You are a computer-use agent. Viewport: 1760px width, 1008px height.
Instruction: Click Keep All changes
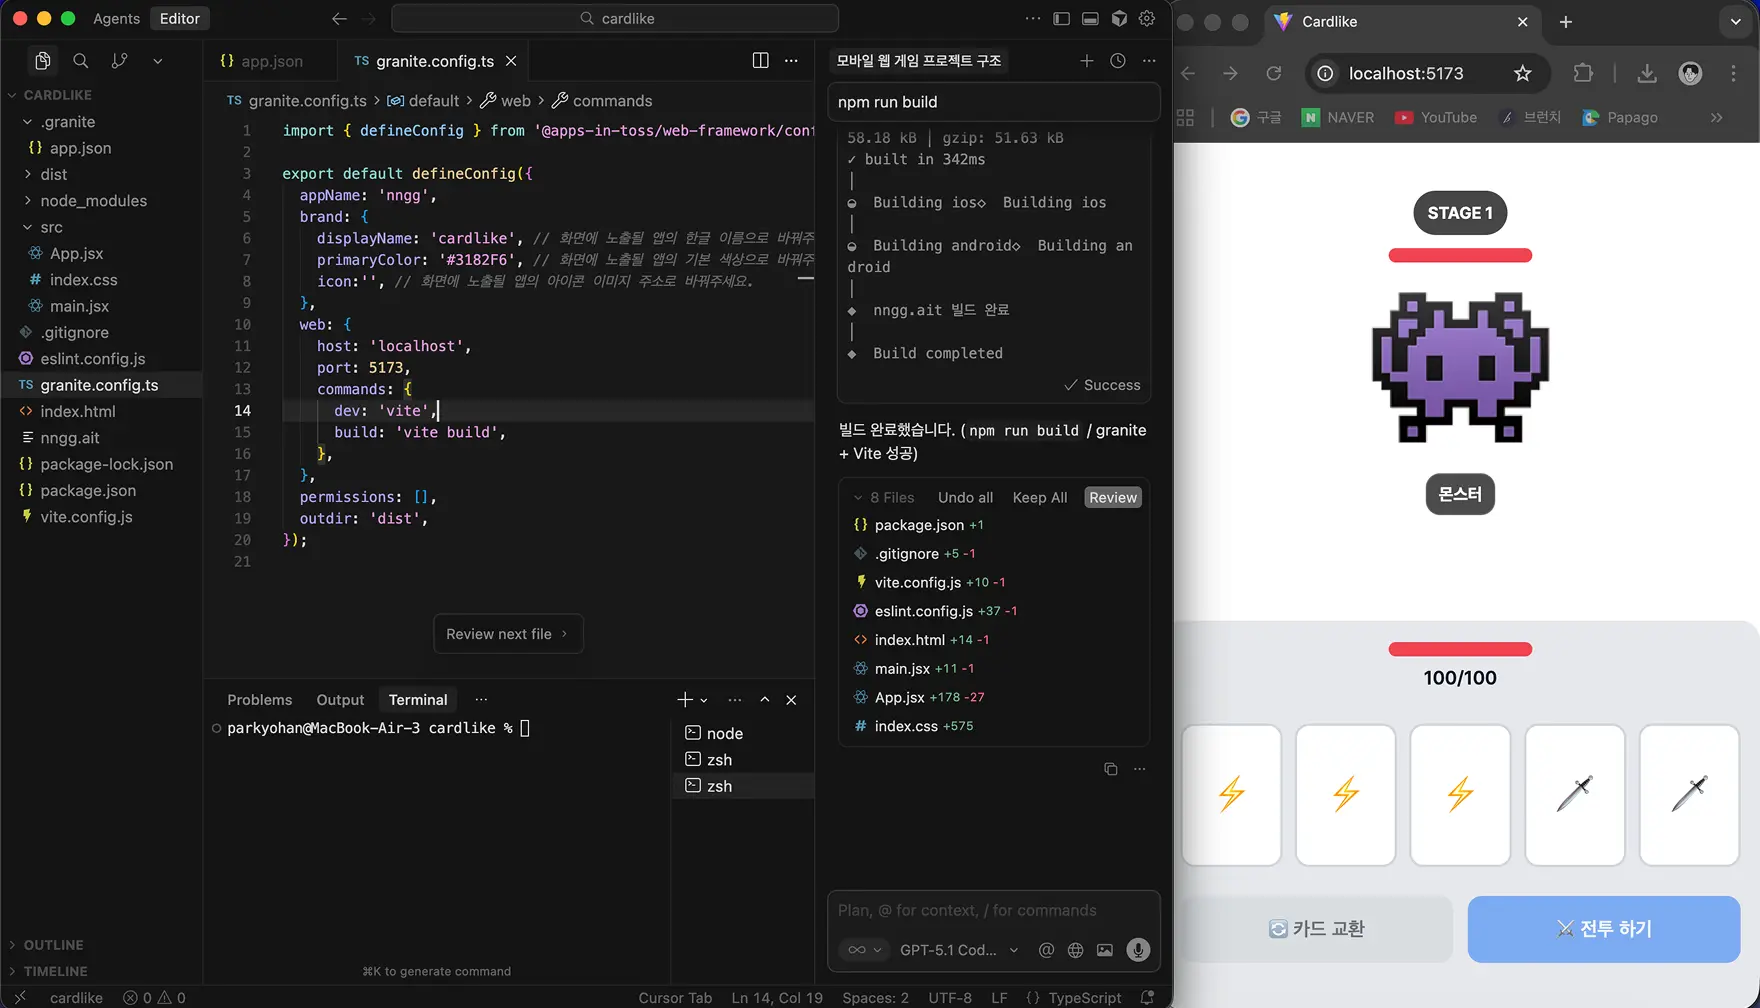[1039, 497]
